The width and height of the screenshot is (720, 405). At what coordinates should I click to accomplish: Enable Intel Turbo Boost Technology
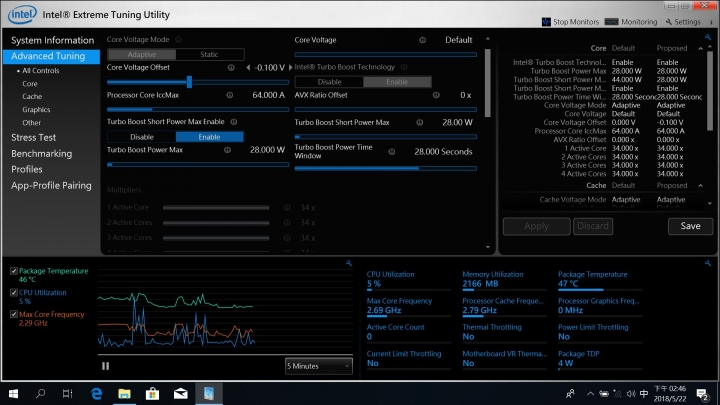point(397,82)
